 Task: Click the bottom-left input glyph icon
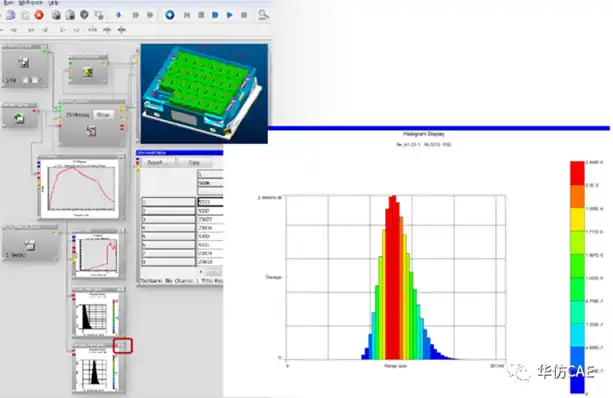coord(29,246)
